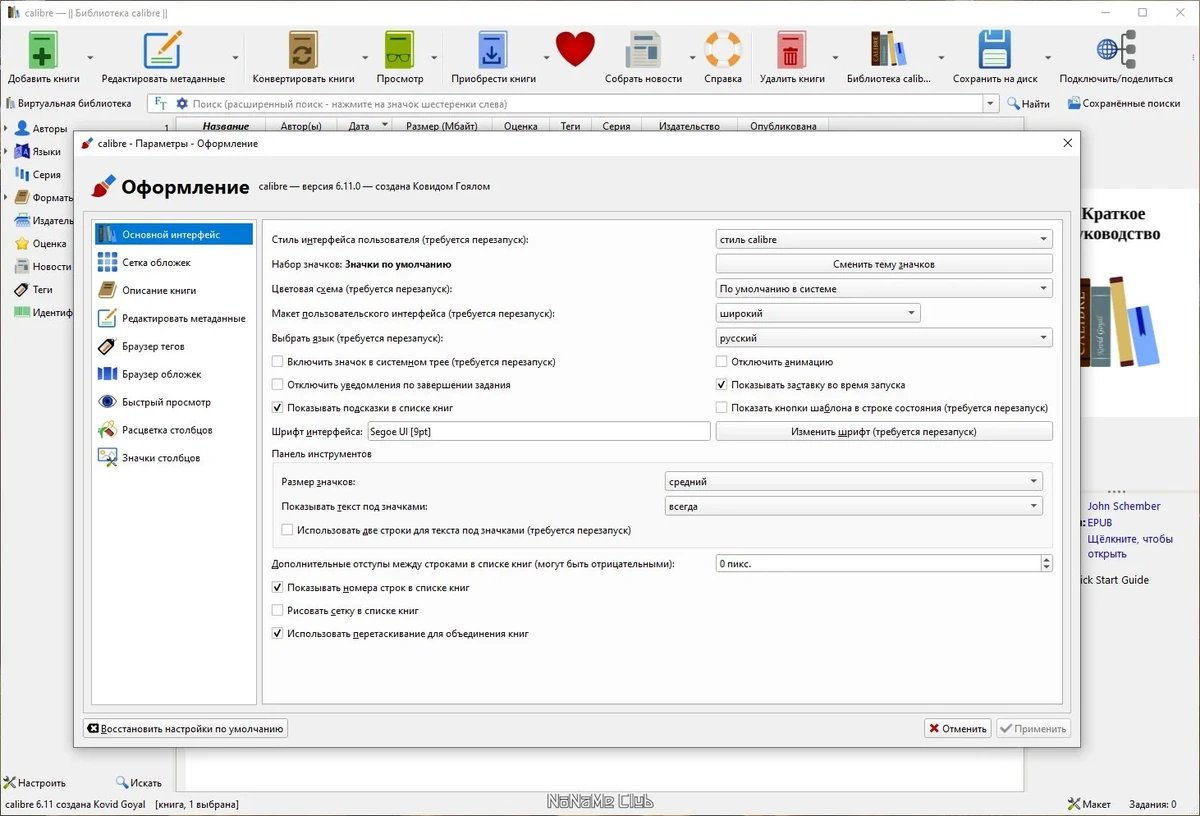
Task: Click the John Schember author link
Action: pos(1124,506)
